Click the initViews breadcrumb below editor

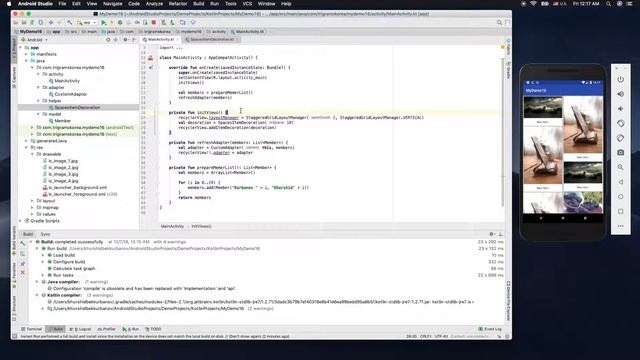coord(201,226)
